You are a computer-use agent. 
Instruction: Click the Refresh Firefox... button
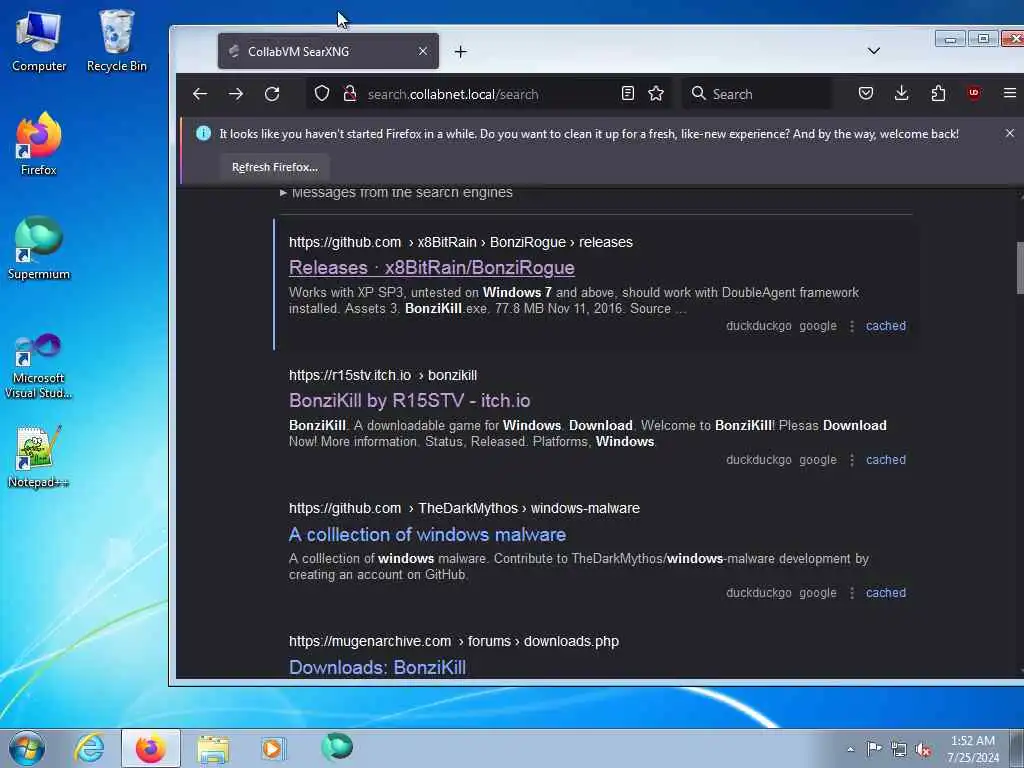[x=274, y=167]
